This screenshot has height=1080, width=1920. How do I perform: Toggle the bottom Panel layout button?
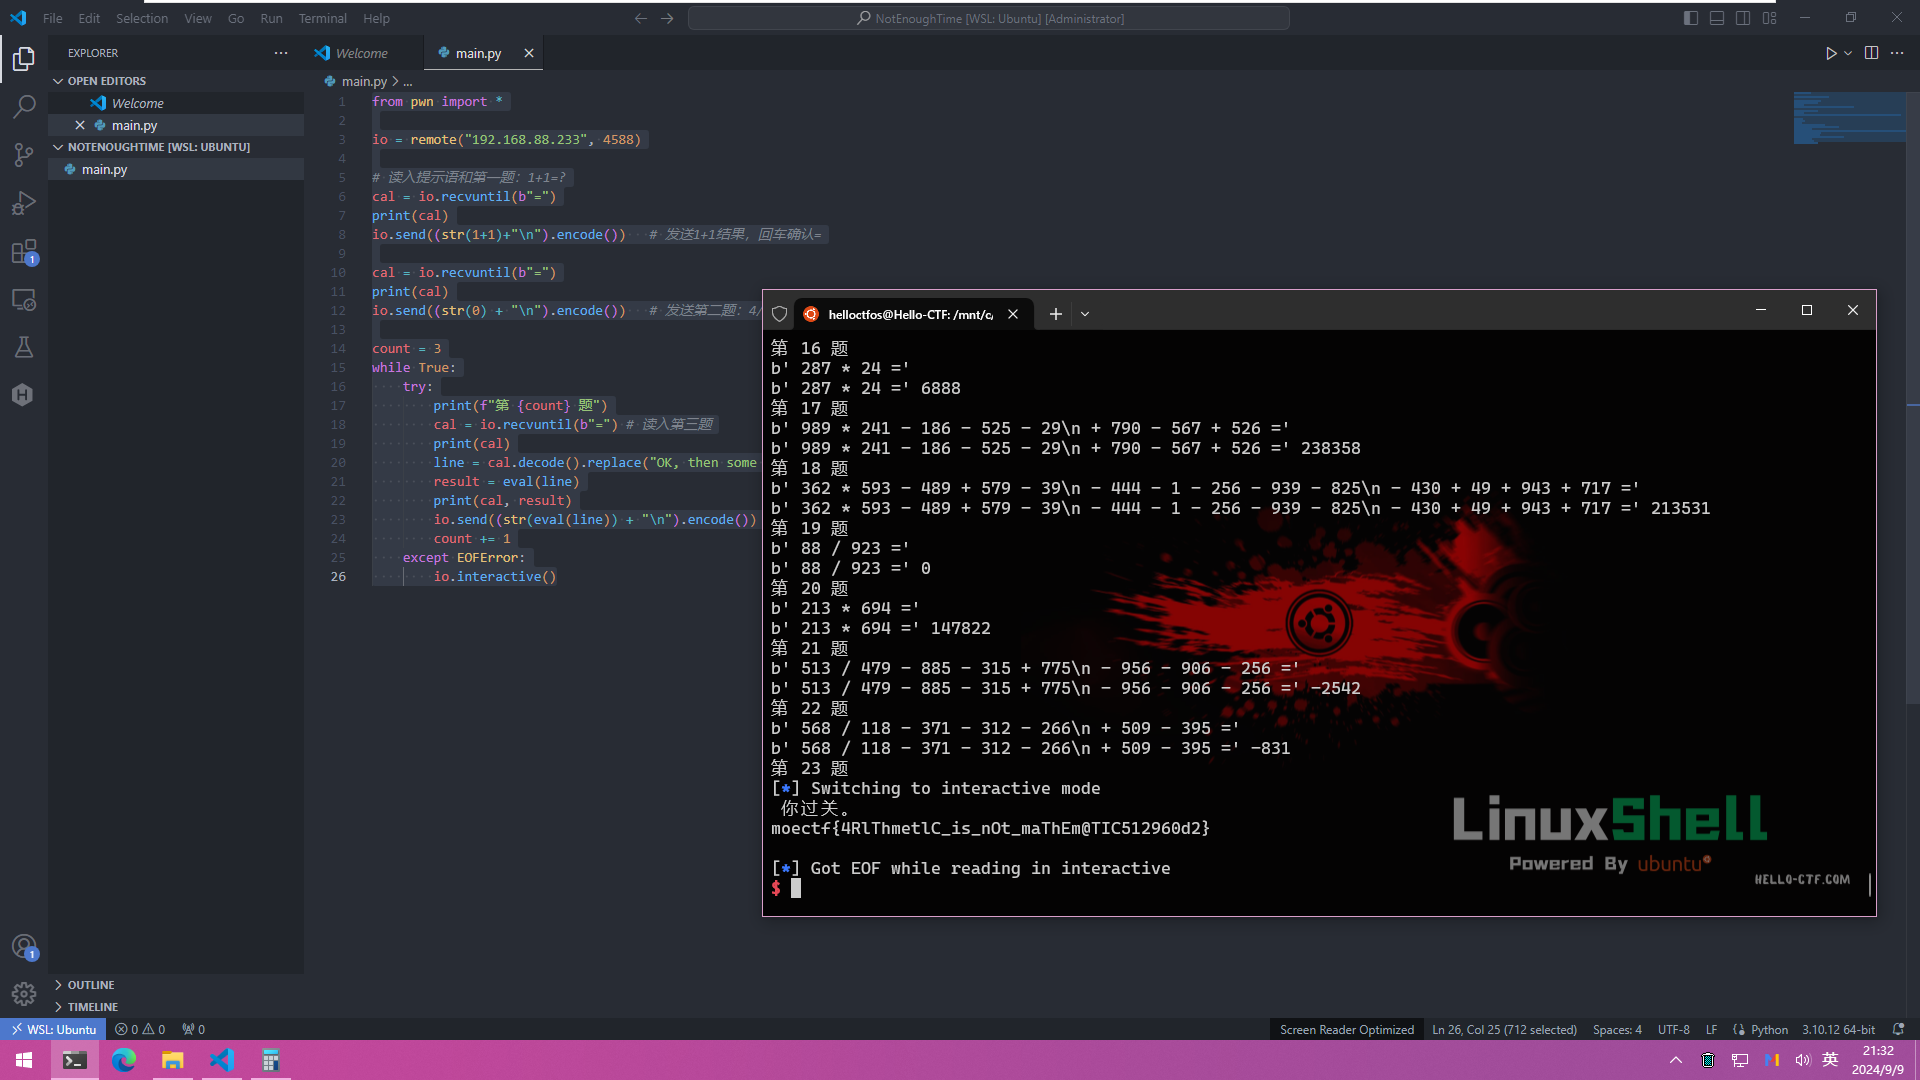tap(1717, 18)
